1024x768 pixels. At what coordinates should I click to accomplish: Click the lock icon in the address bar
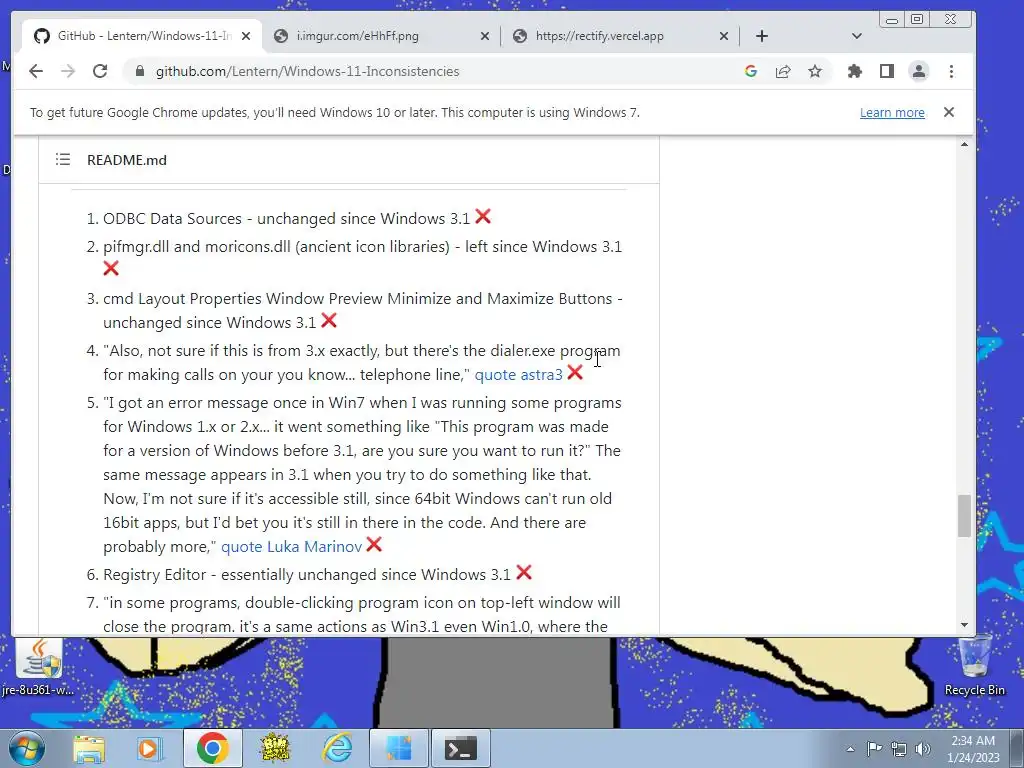[139, 71]
